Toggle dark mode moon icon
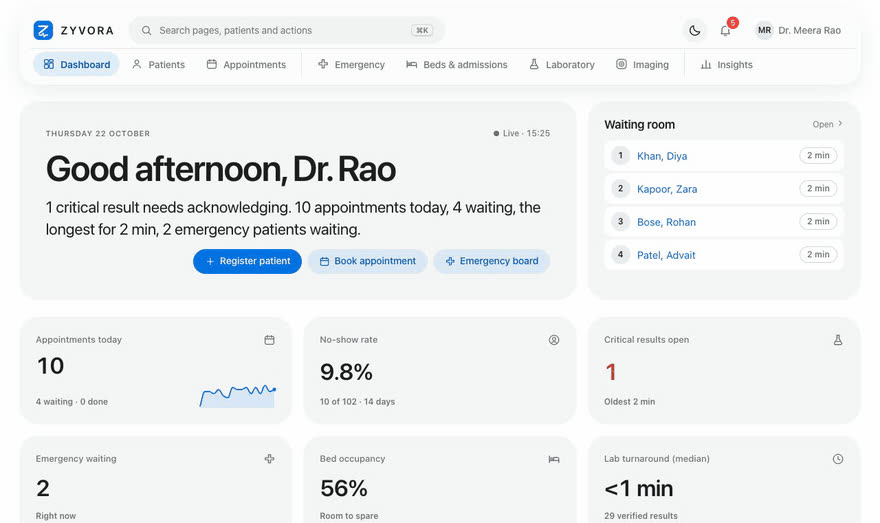The height and width of the screenshot is (523, 880). pyautogui.click(x=695, y=30)
